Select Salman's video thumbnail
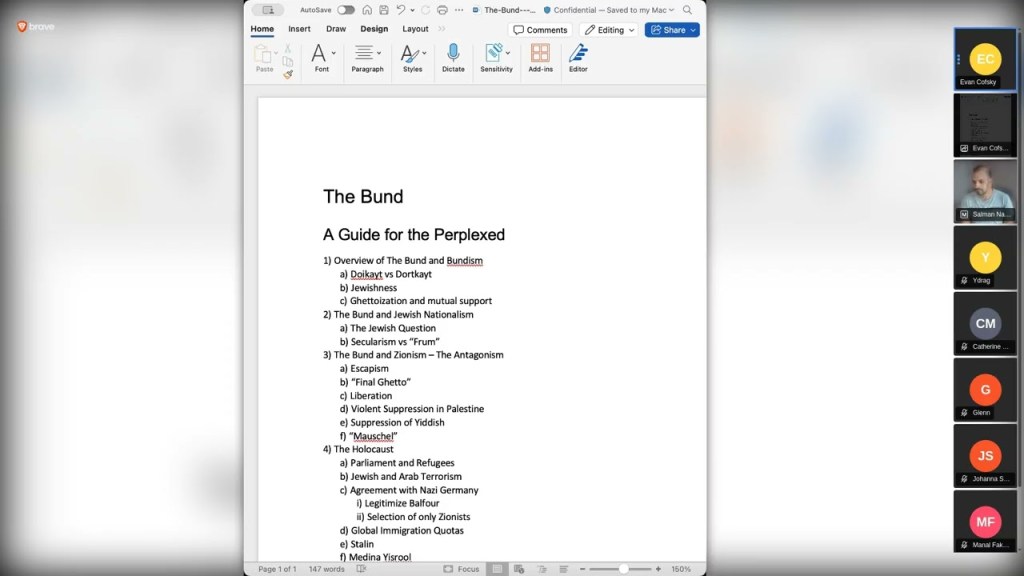Viewport: 1024px width, 576px height. tap(985, 191)
